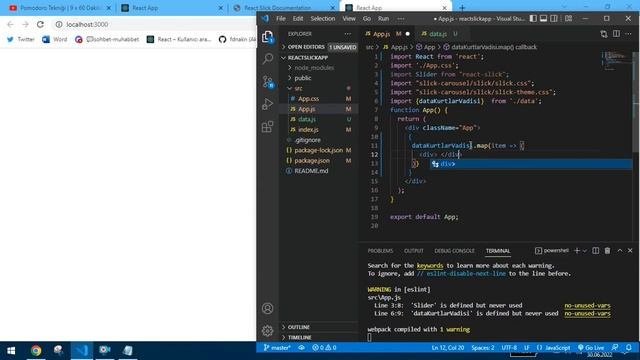Expand the Outline section
640x360 pixels.
(318, 327)
